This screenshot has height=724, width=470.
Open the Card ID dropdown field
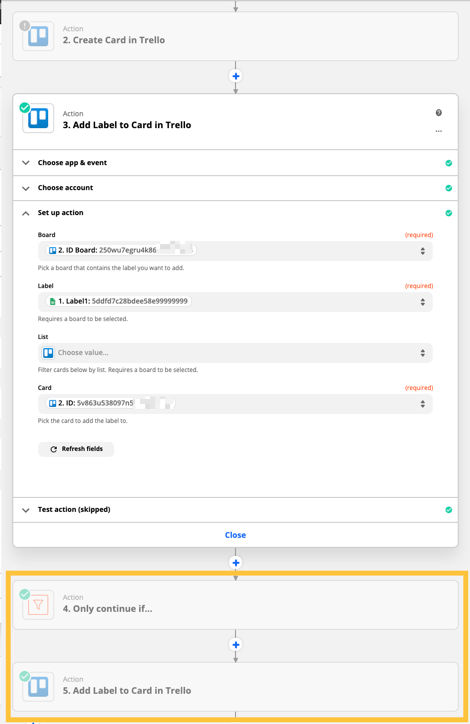click(235, 404)
